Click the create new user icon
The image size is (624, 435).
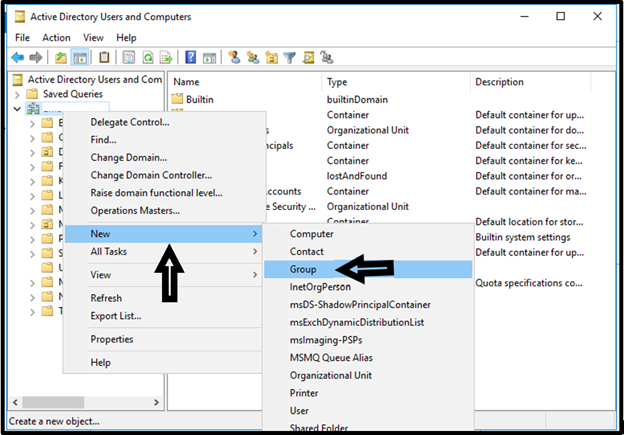pyautogui.click(x=234, y=57)
